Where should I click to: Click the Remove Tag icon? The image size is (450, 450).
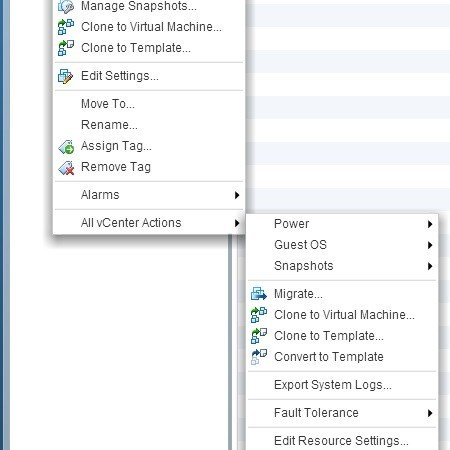[66, 168]
